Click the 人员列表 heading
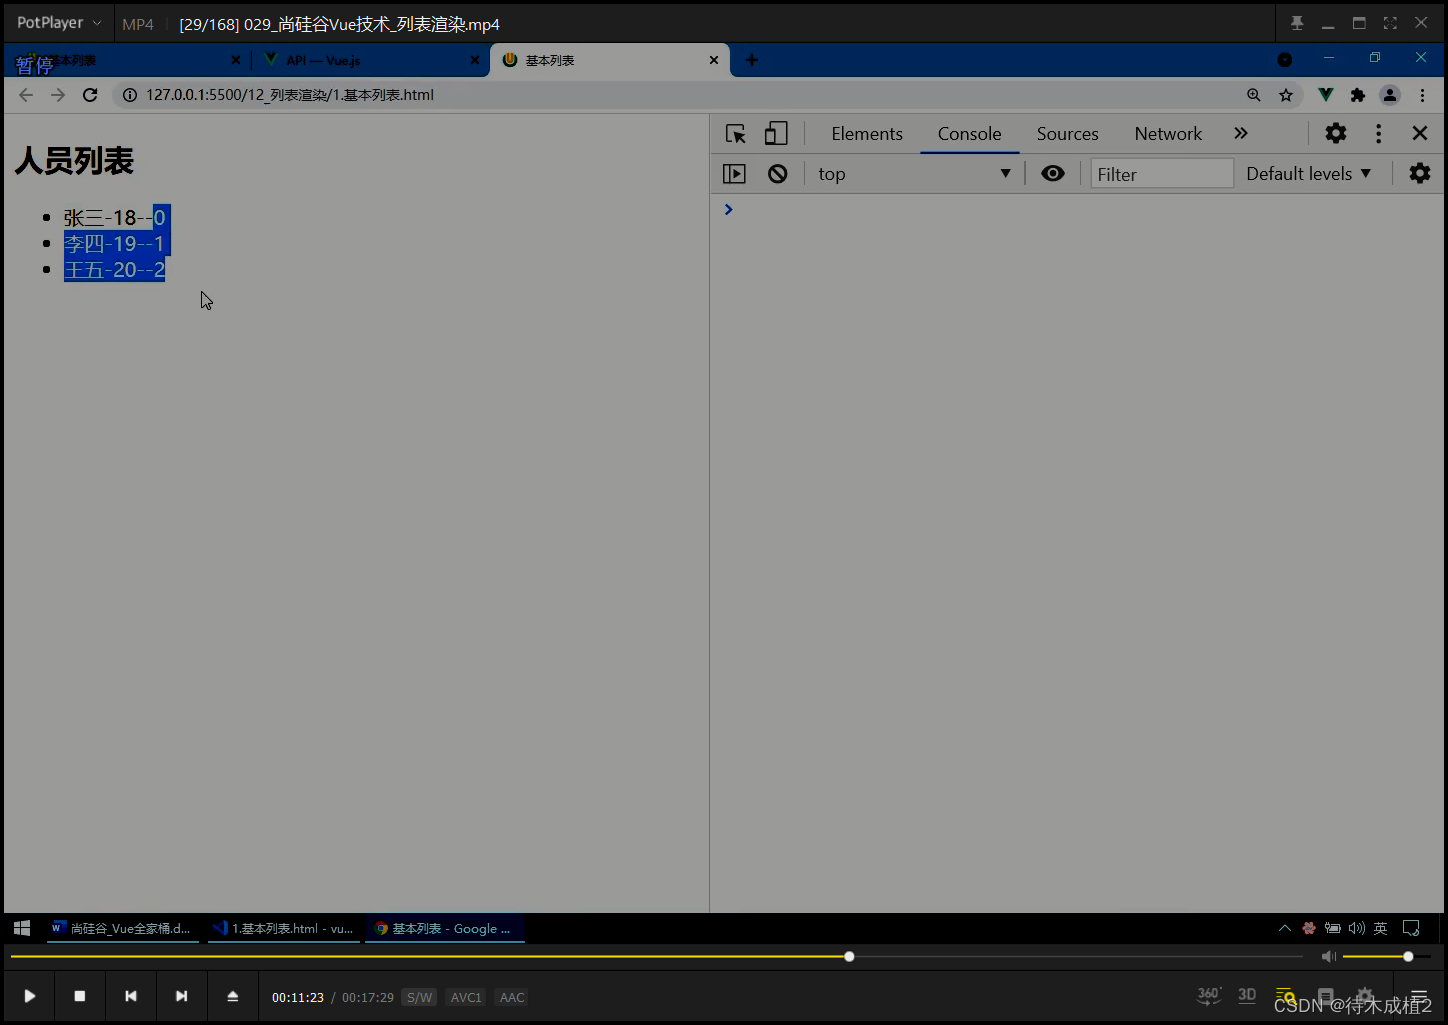1448x1025 pixels. (x=74, y=161)
